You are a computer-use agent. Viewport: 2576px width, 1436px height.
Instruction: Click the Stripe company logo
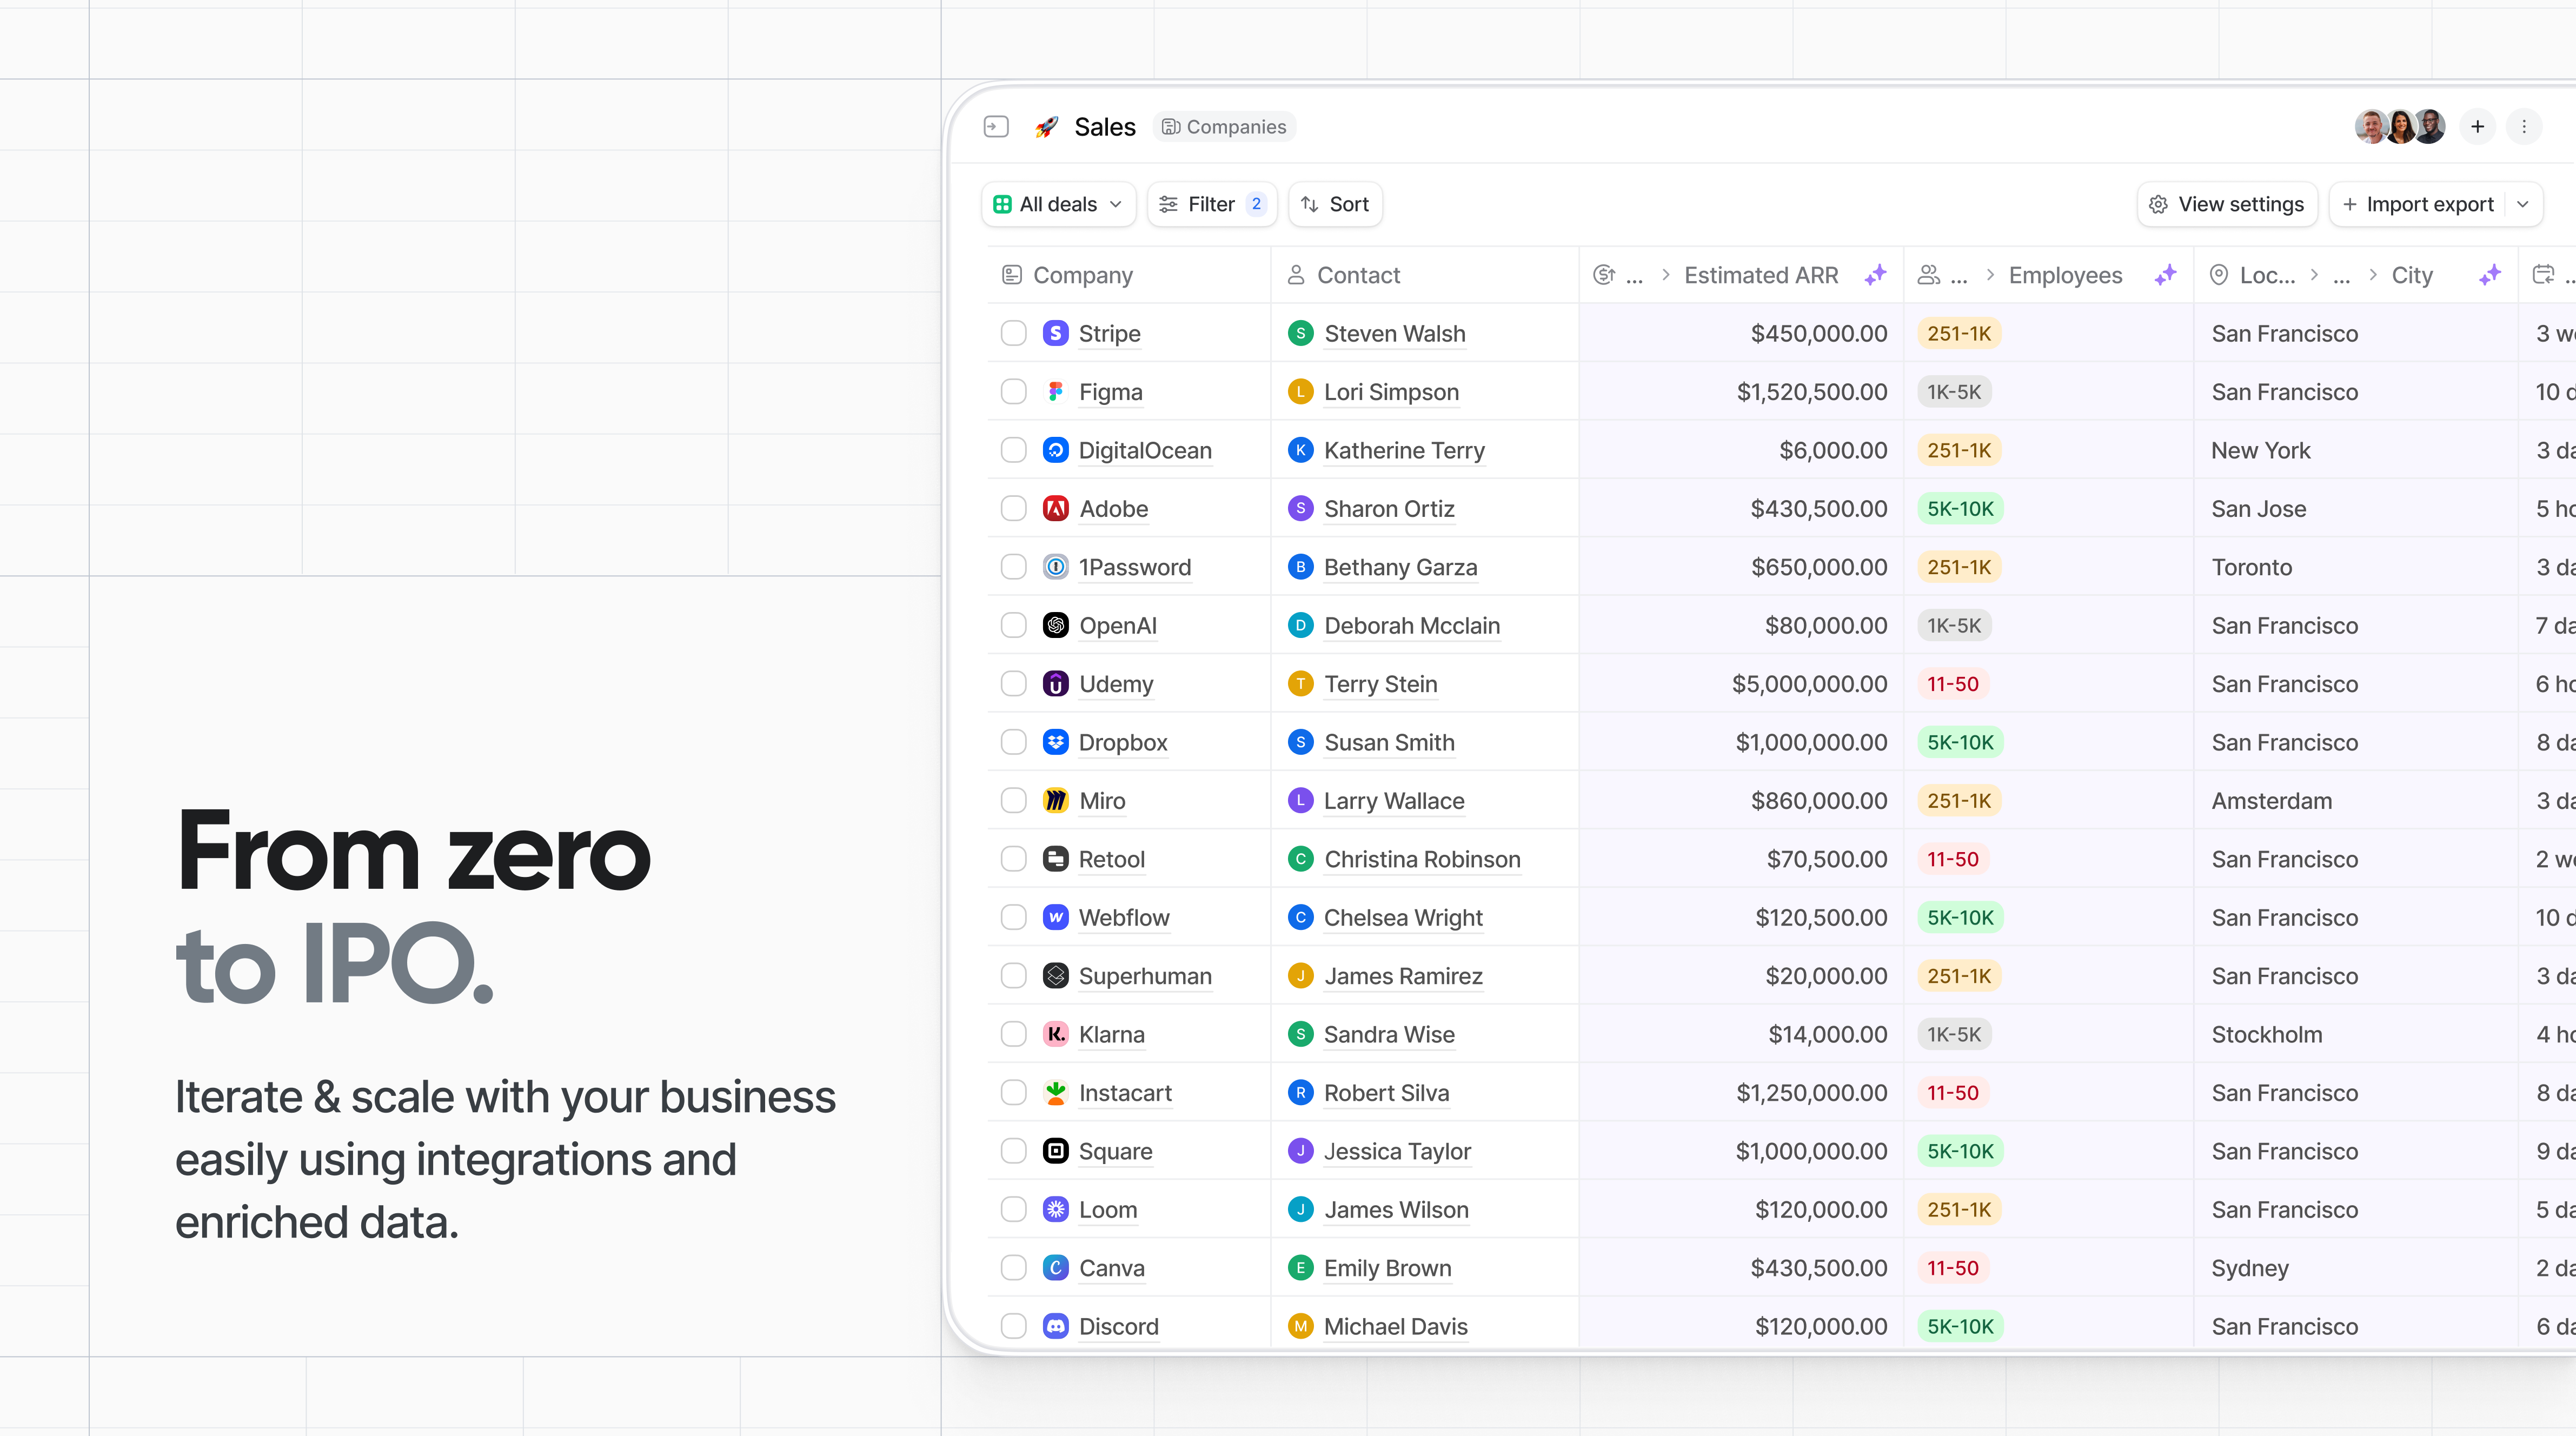pyautogui.click(x=1055, y=333)
